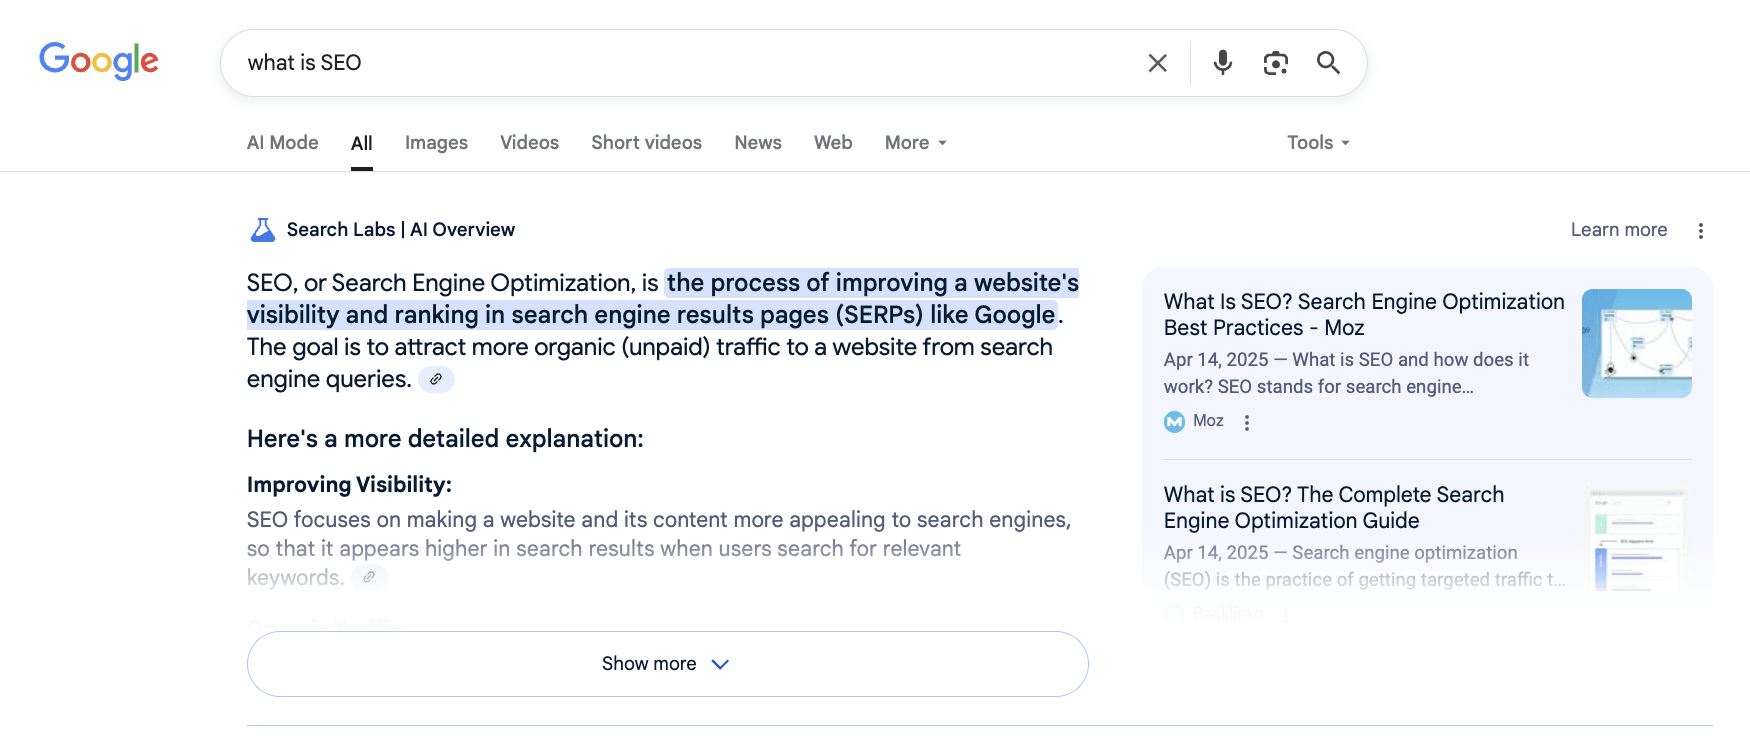Click the 'Moz' source name label
The width and height of the screenshot is (1750, 736).
tap(1208, 421)
